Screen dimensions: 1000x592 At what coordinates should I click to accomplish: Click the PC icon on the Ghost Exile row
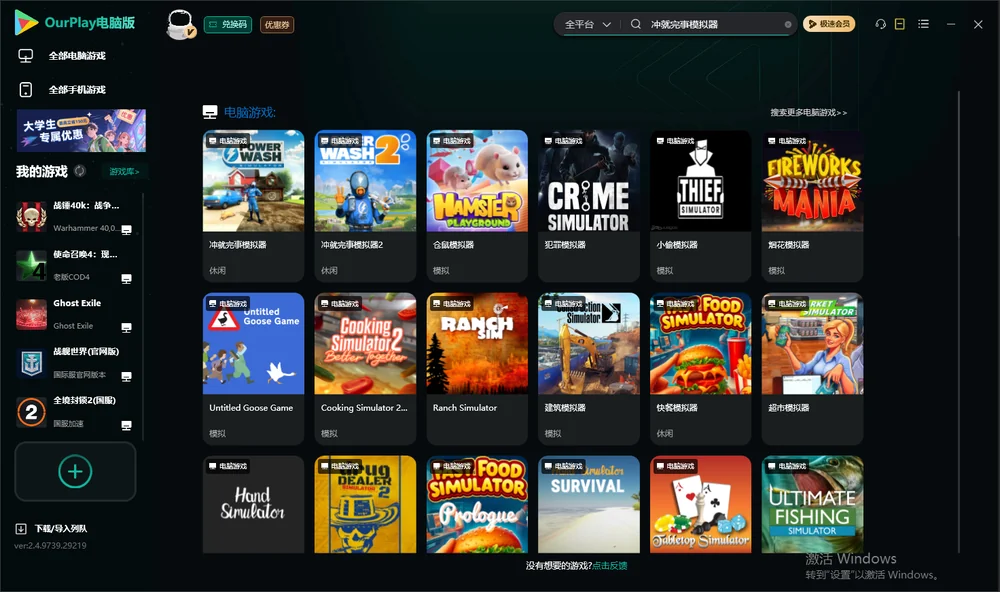tap(126, 327)
